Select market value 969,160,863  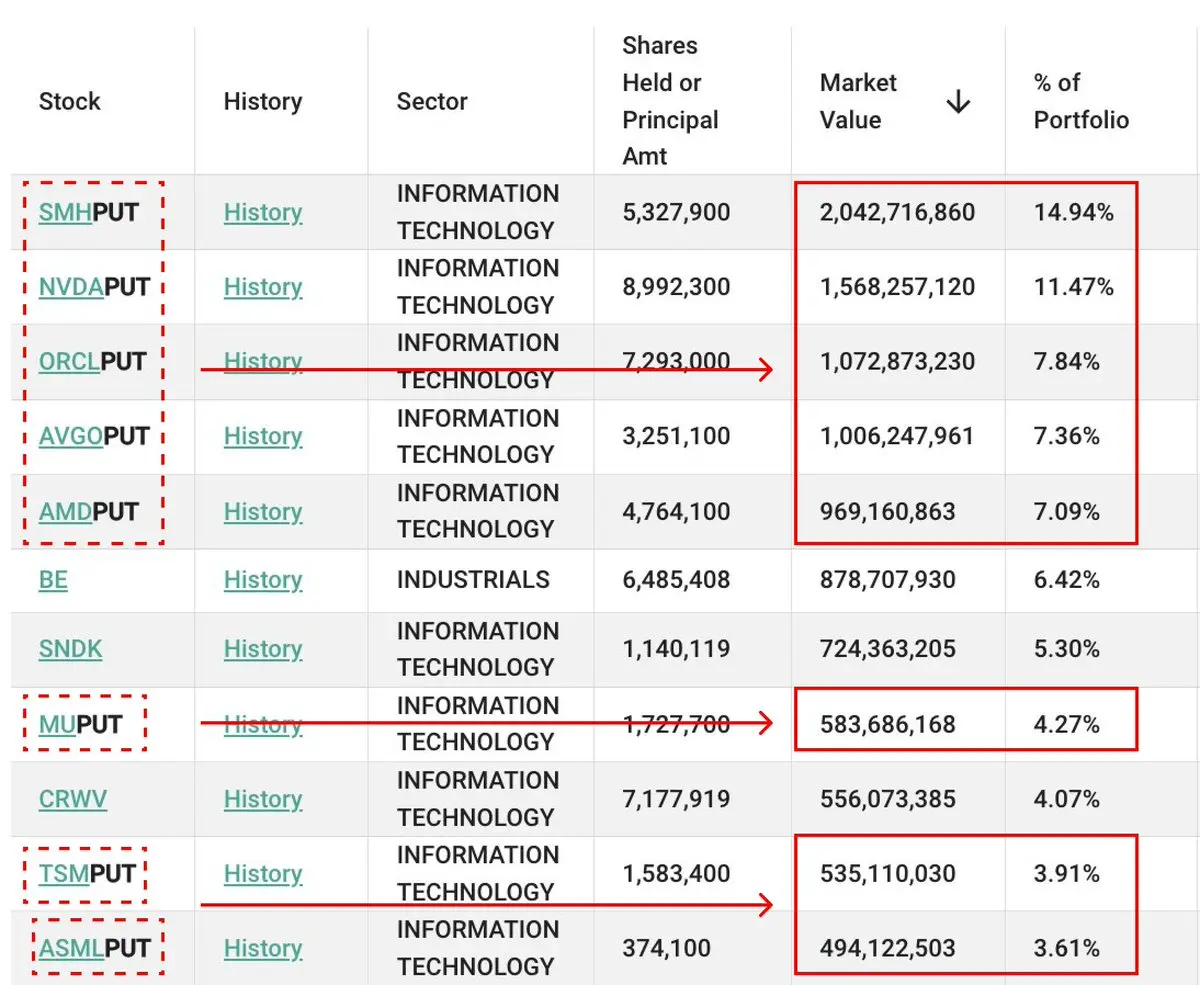click(888, 511)
